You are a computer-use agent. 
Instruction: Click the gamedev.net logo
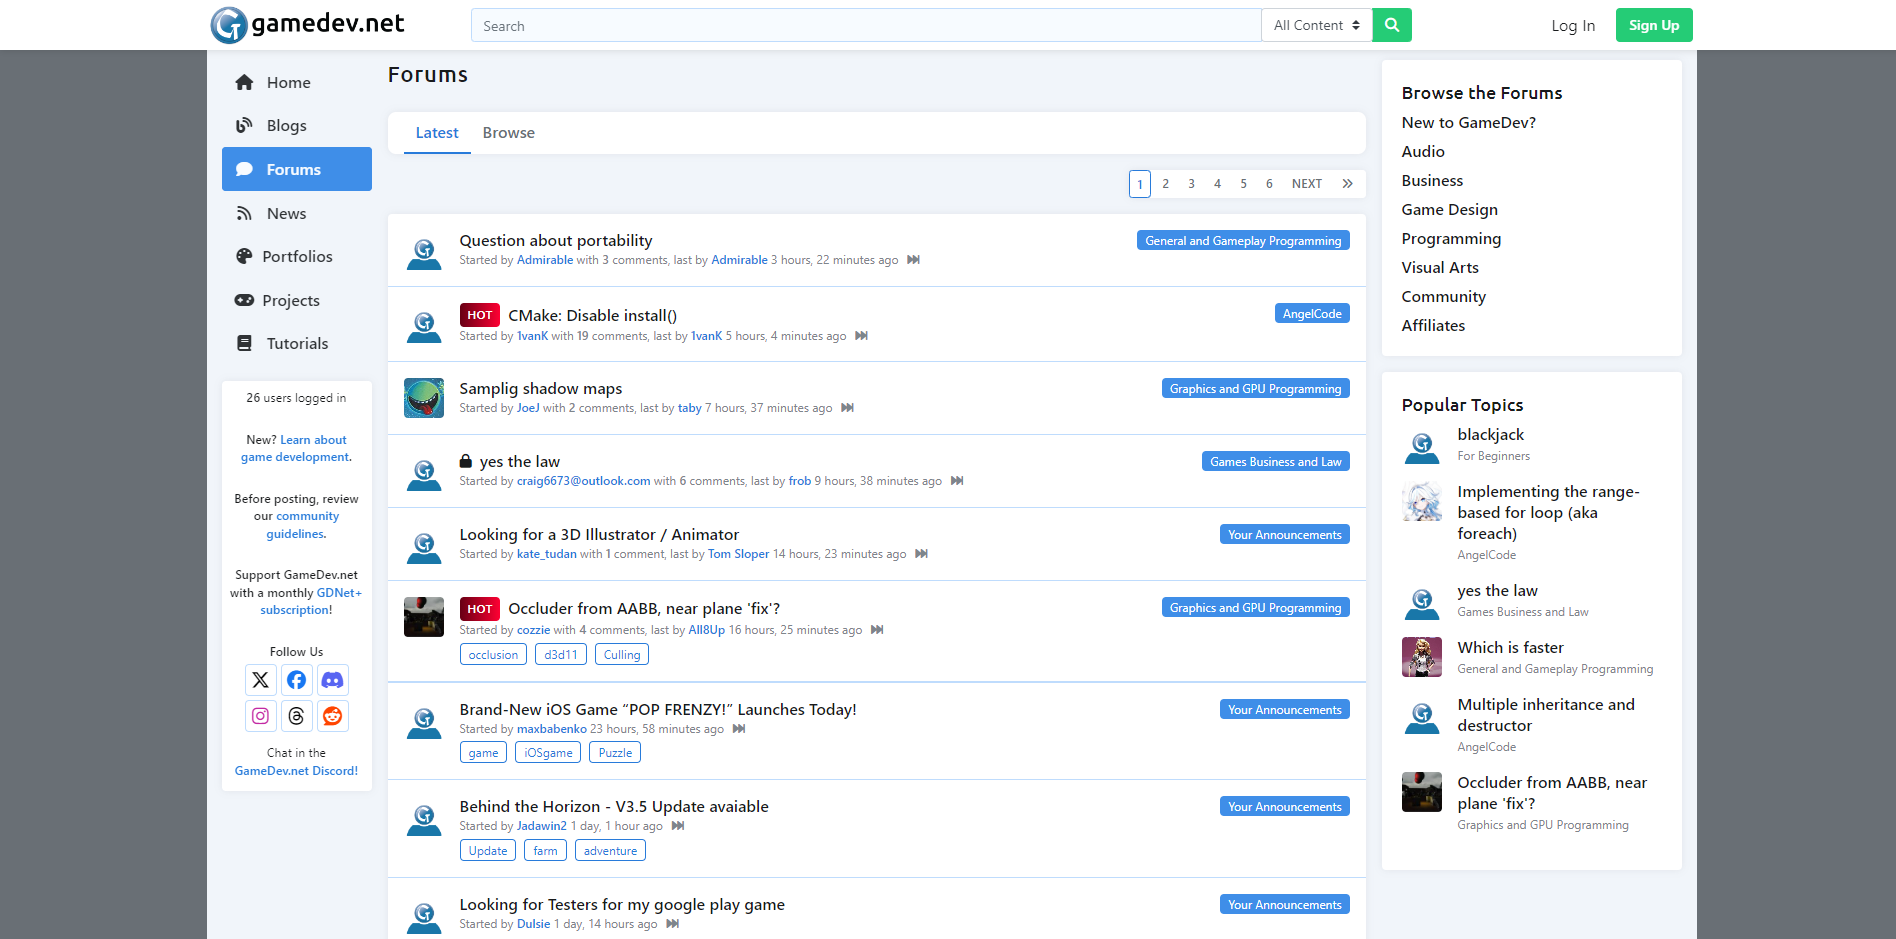click(x=307, y=24)
